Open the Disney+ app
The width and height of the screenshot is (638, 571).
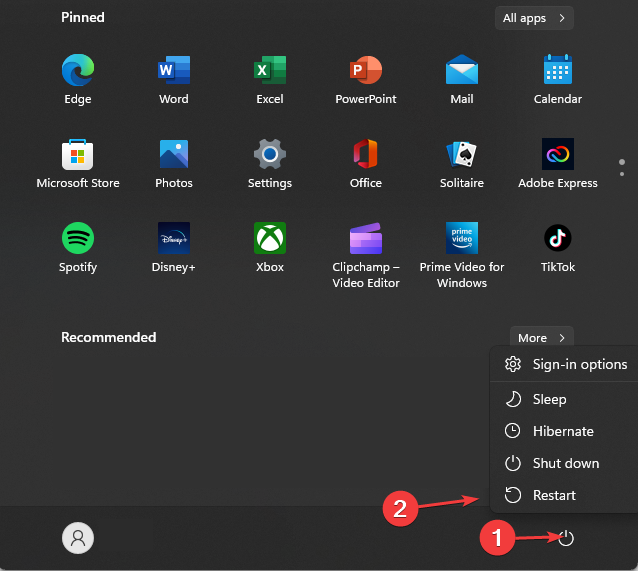point(174,247)
